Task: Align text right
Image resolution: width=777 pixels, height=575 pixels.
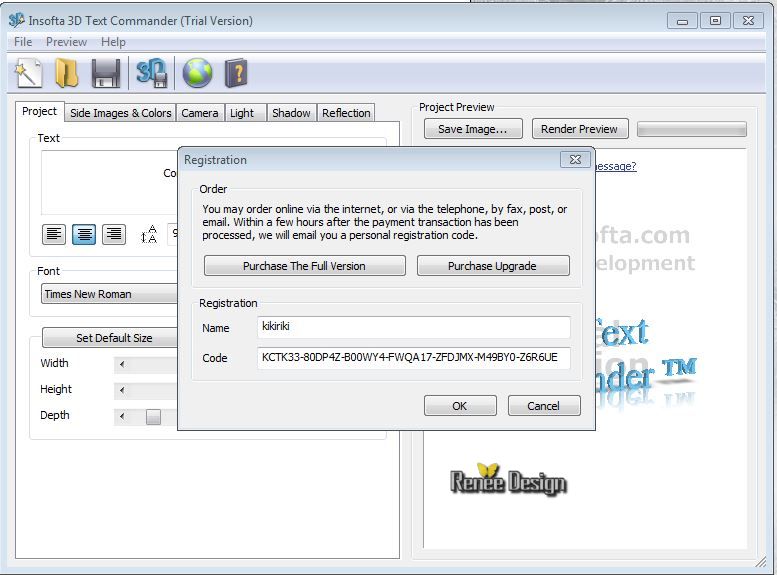Action: [x=114, y=233]
